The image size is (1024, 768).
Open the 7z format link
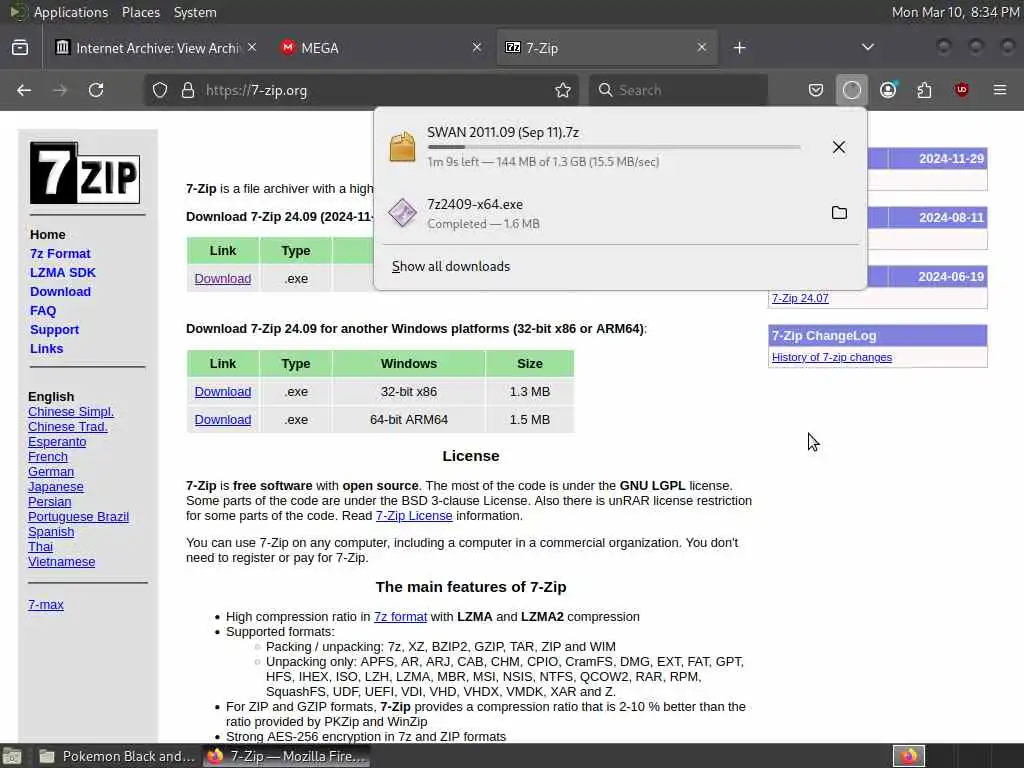tap(400, 617)
